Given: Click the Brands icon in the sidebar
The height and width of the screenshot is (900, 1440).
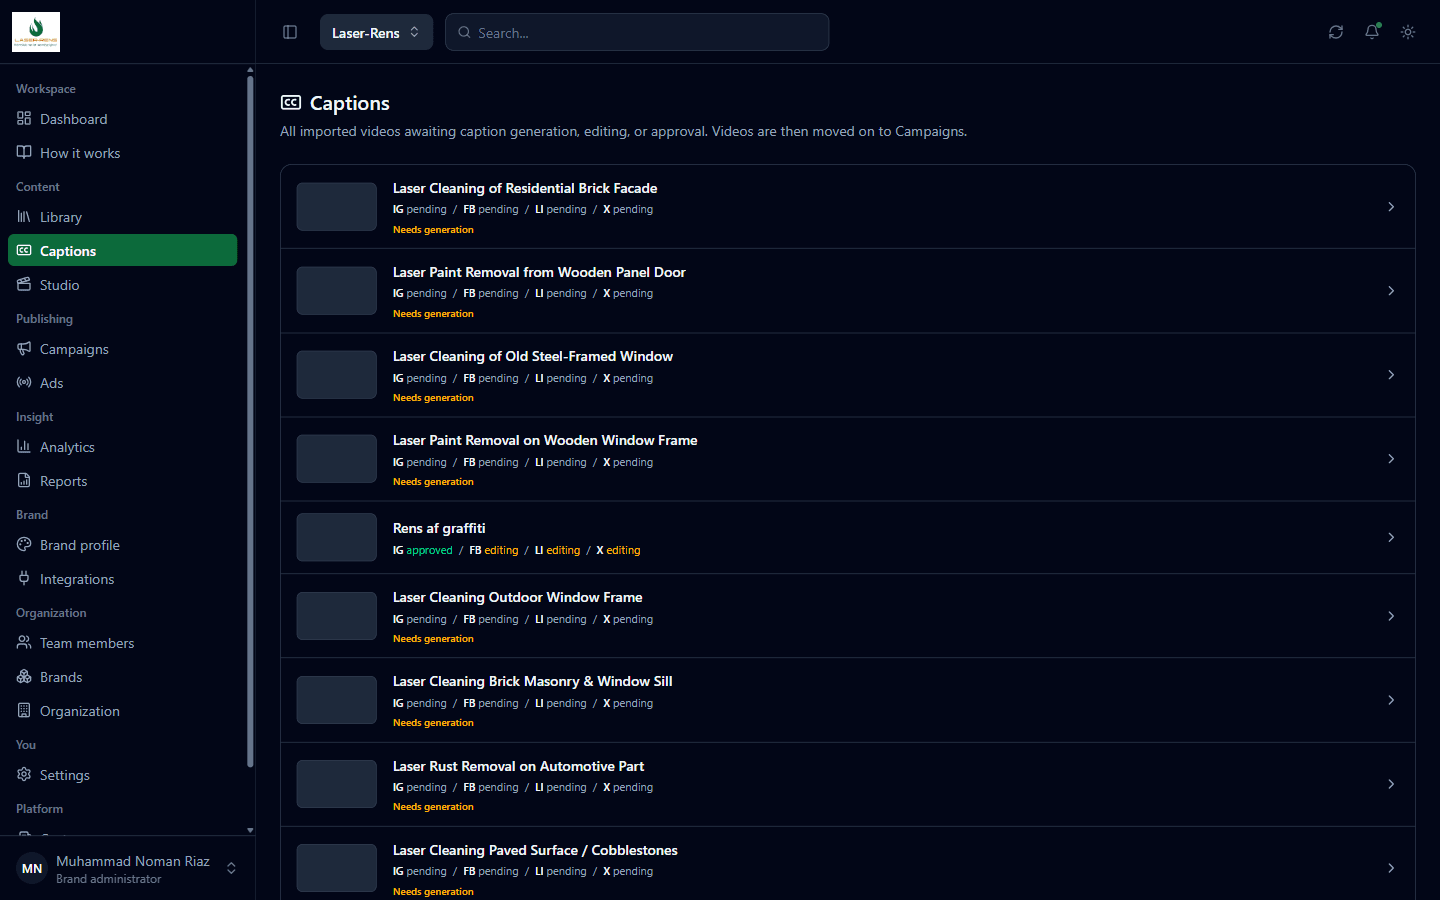Looking at the screenshot, I should [24, 677].
